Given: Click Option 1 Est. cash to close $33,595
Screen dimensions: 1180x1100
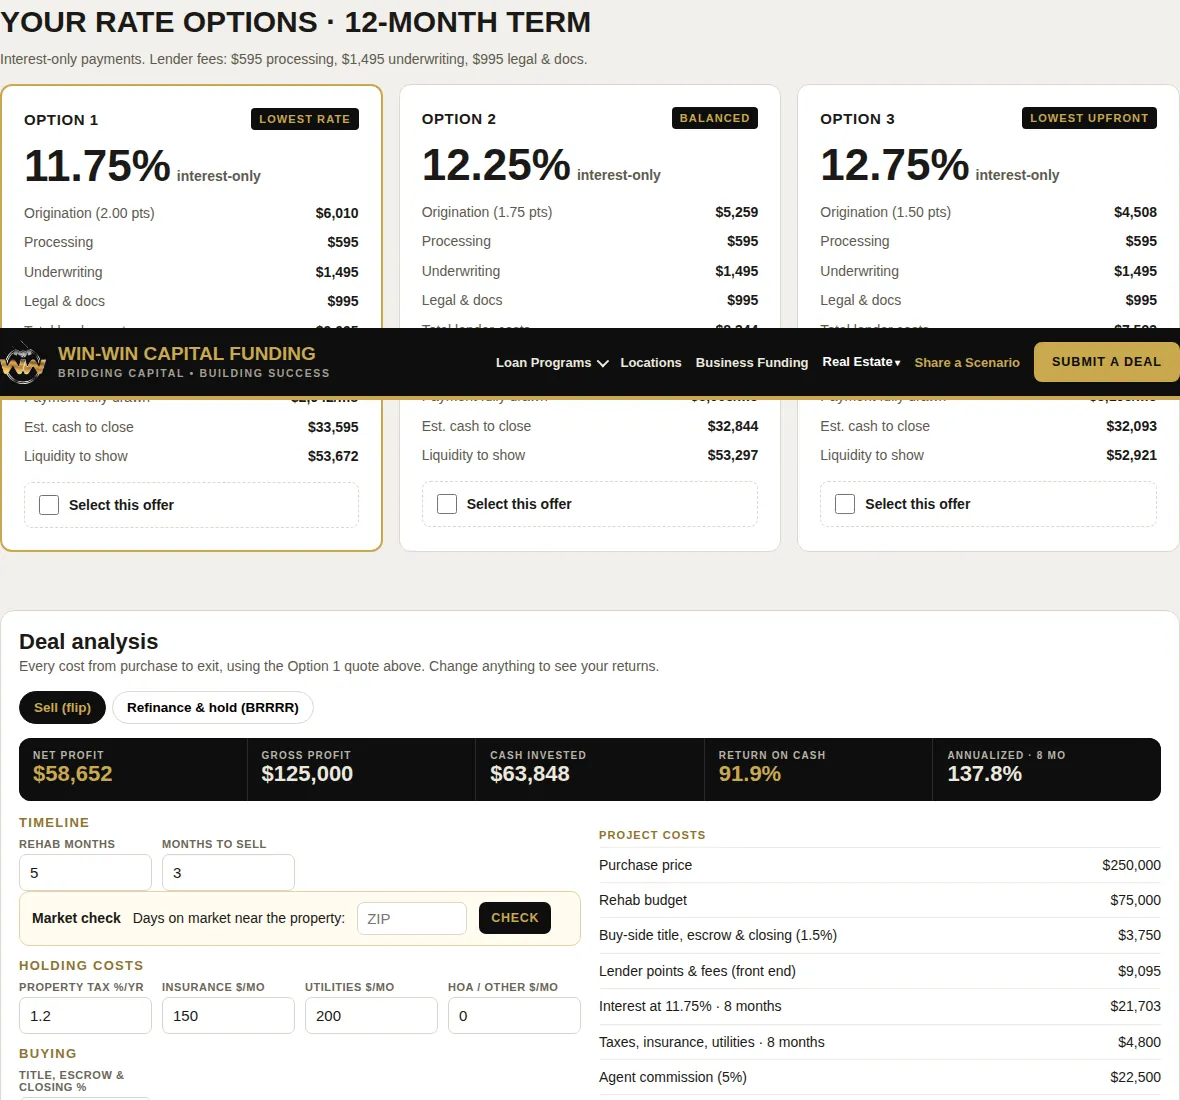Looking at the screenshot, I should click(333, 427).
